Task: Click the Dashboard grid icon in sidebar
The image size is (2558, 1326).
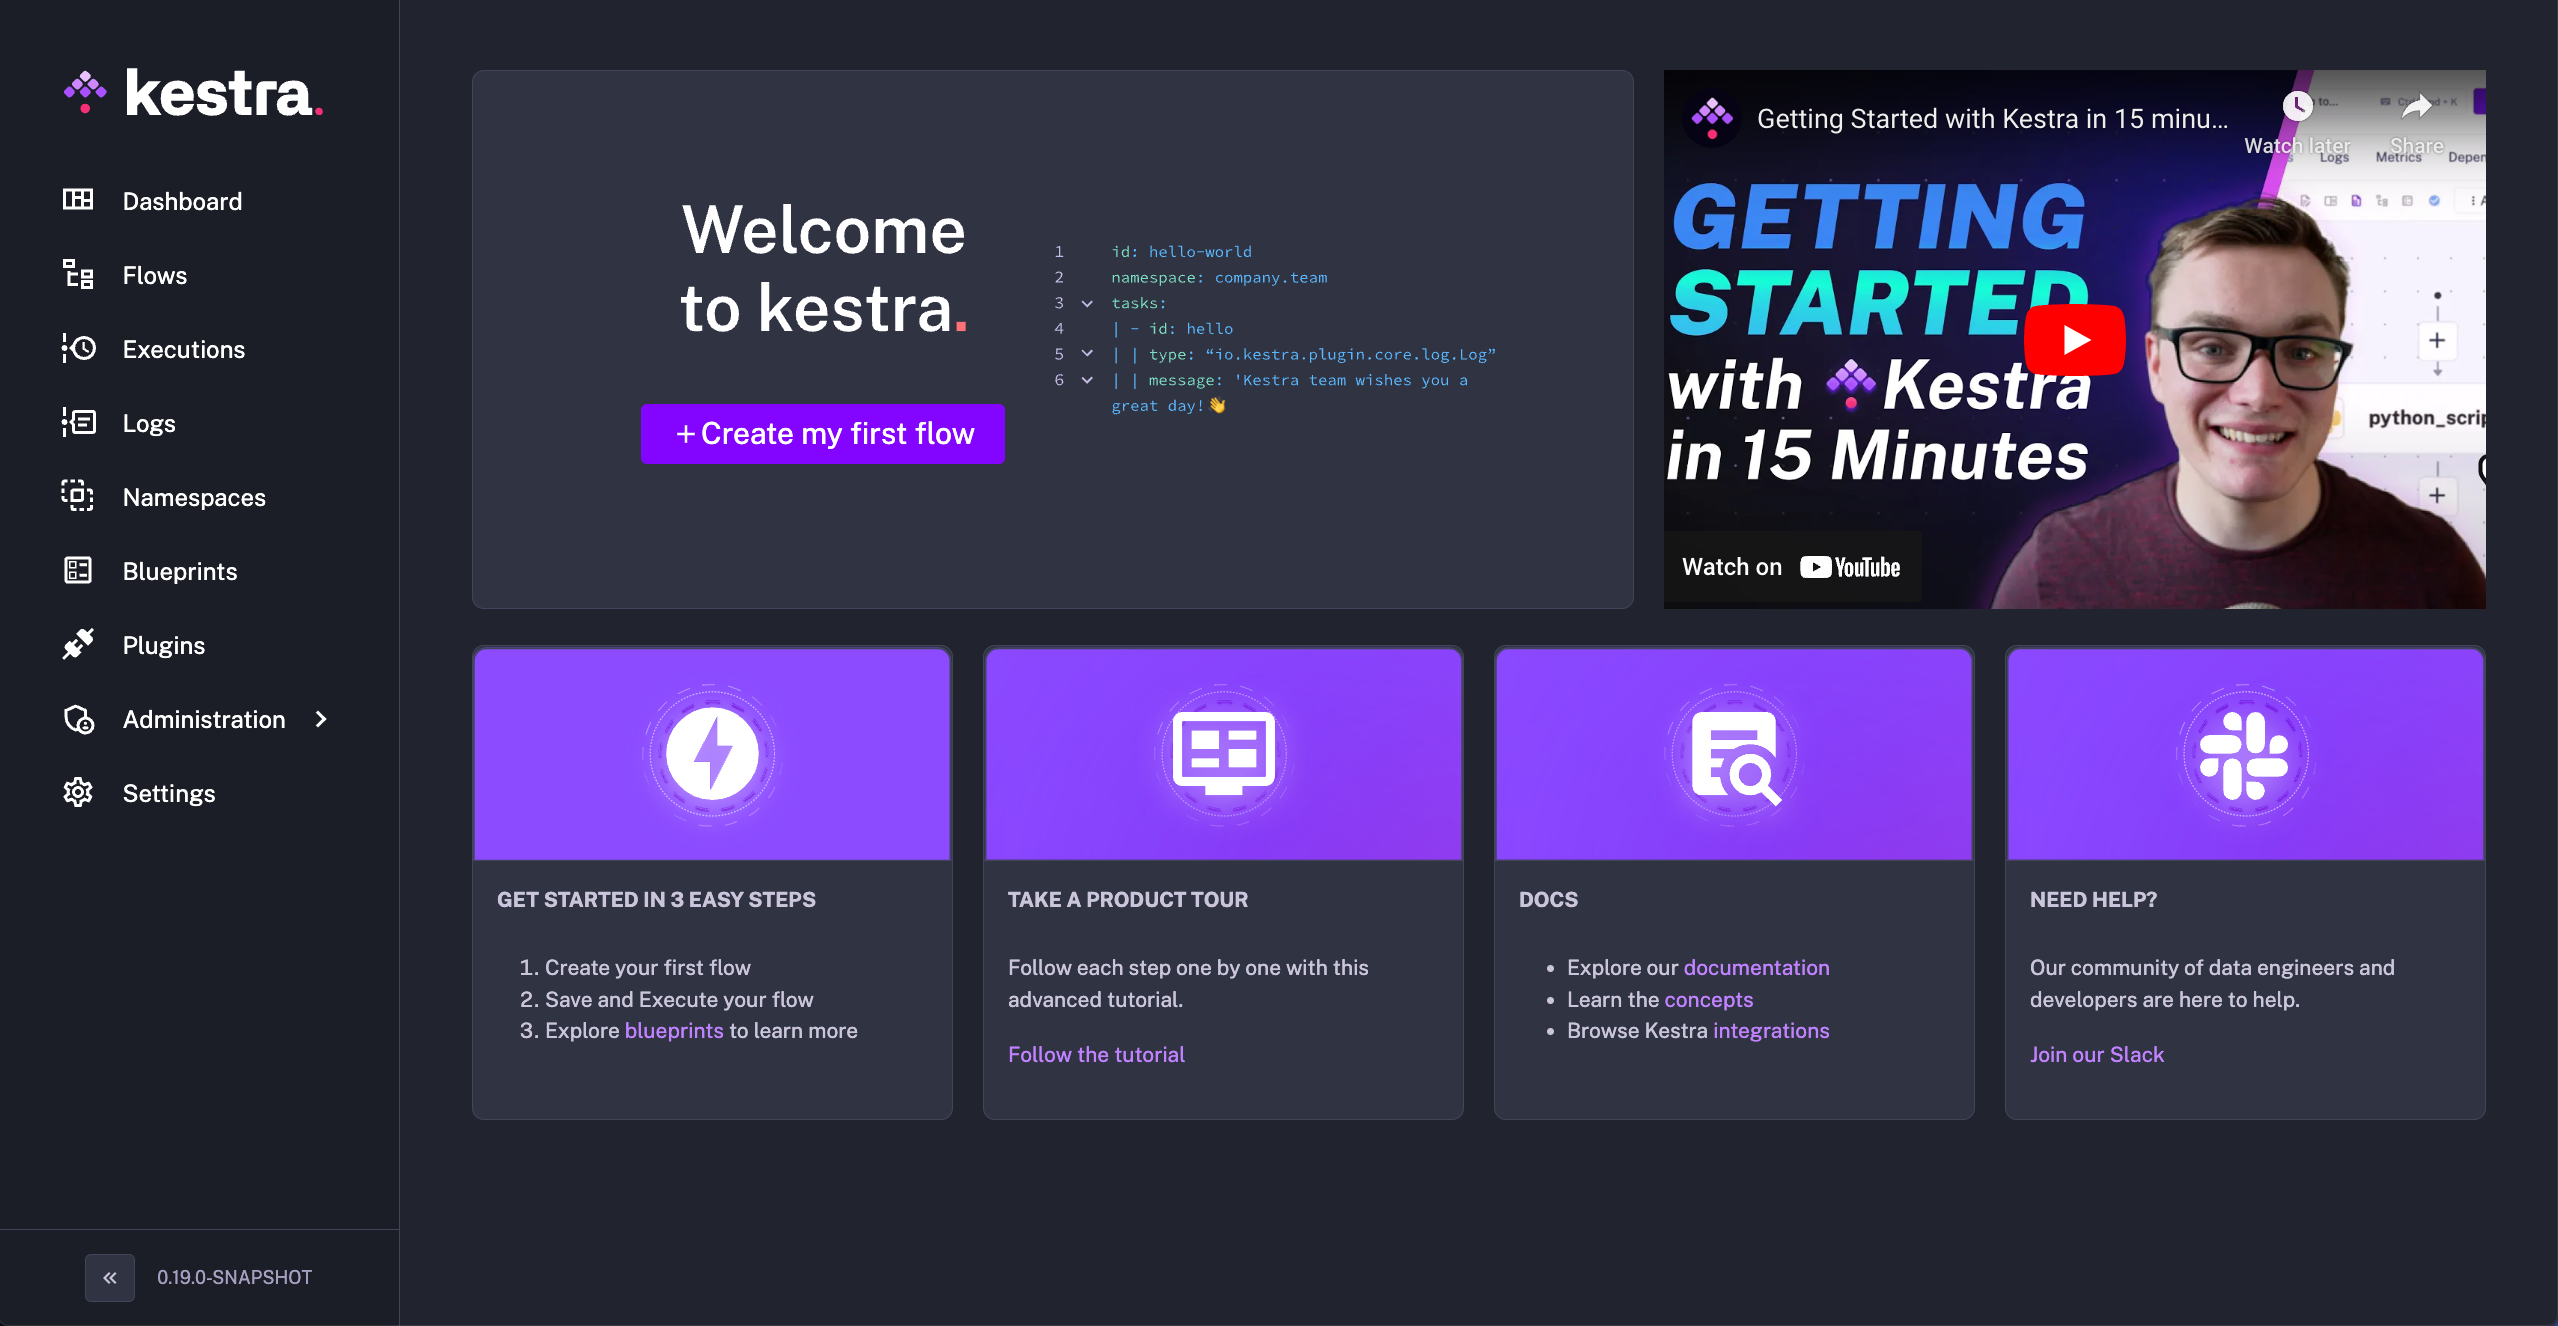Action: (x=78, y=200)
